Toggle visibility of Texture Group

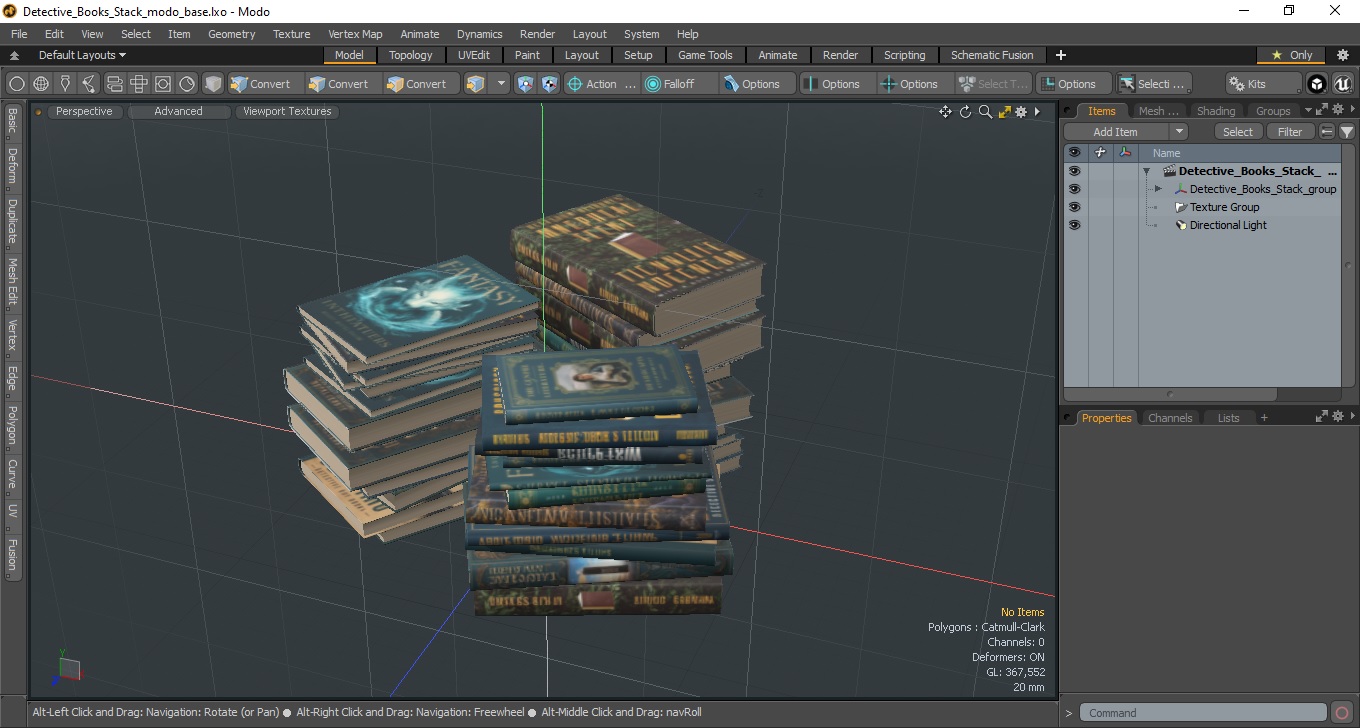pos(1074,207)
